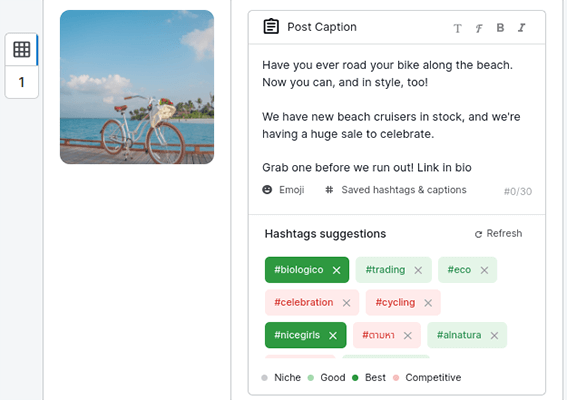Image resolution: width=567 pixels, height=400 pixels.
Task: Select the plain text T formatting icon
Action: 457,28
